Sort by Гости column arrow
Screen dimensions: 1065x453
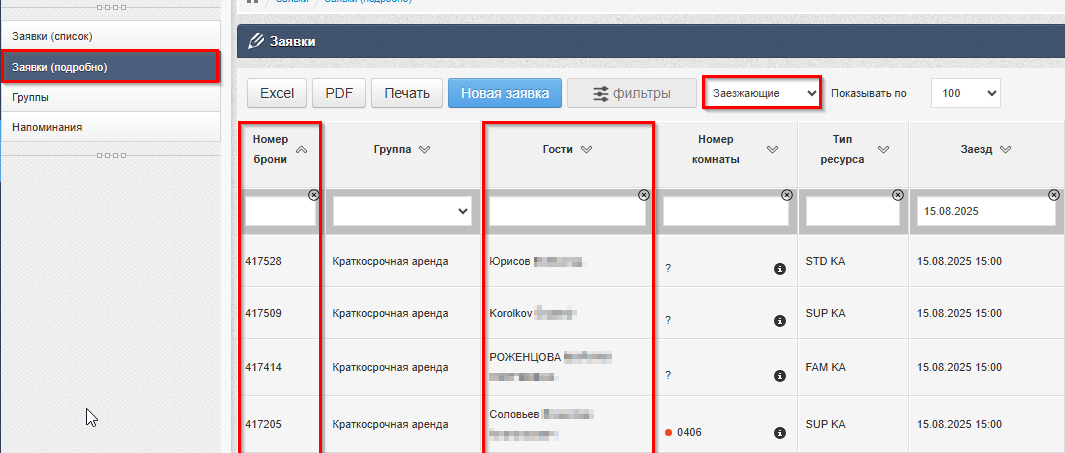tap(587, 150)
